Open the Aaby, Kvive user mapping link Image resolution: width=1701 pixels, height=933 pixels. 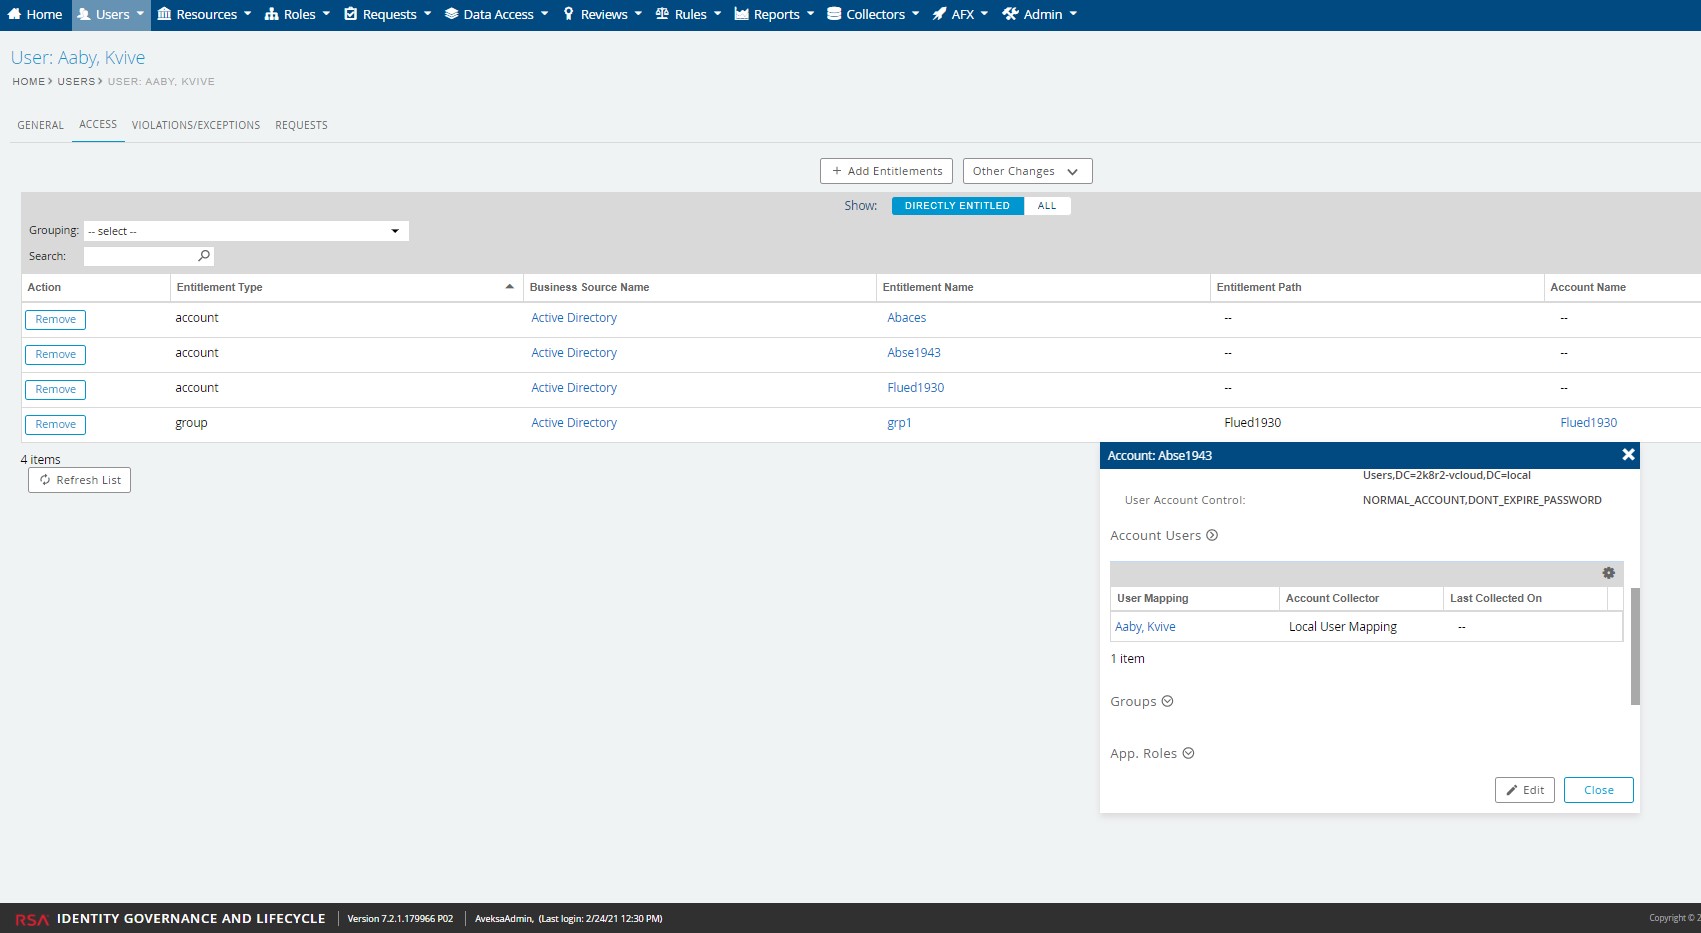pyautogui.click(x=1145, y=627)
